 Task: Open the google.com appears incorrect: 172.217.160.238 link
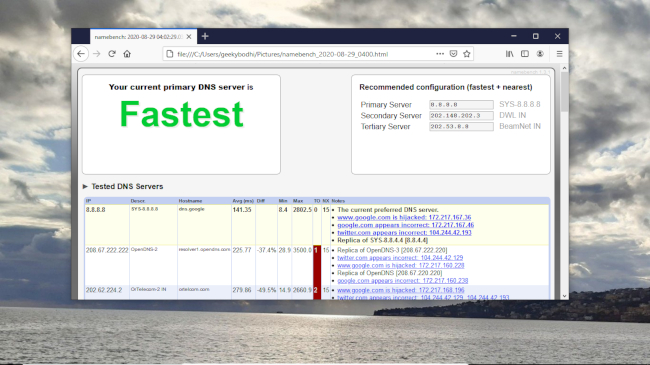click(403, 281)
